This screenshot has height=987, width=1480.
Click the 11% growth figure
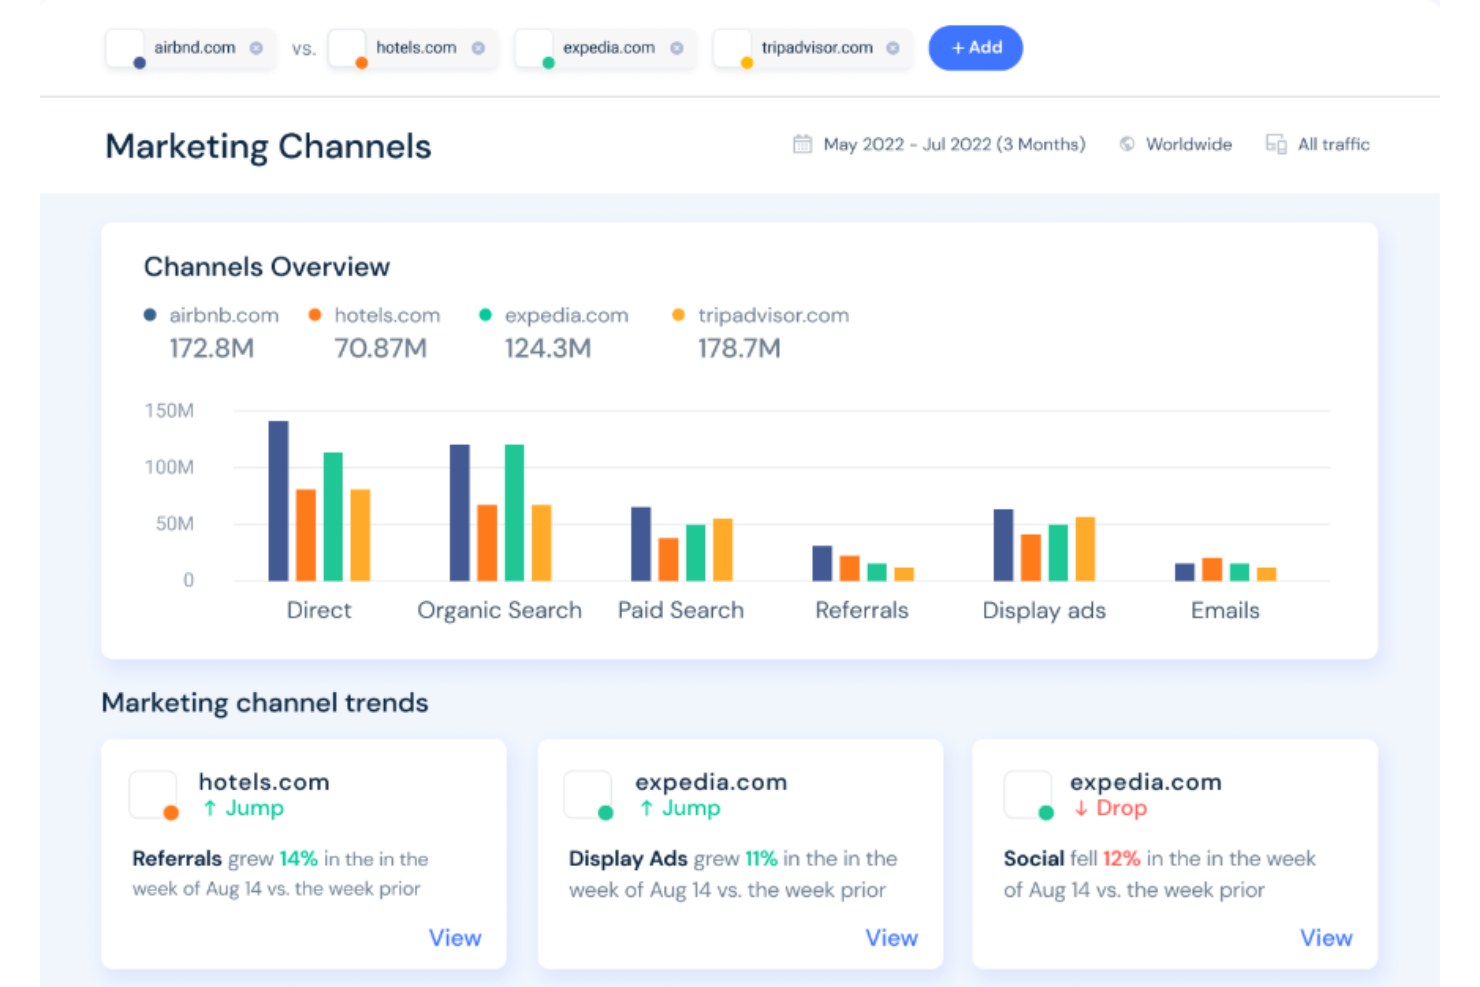point(761,859)
